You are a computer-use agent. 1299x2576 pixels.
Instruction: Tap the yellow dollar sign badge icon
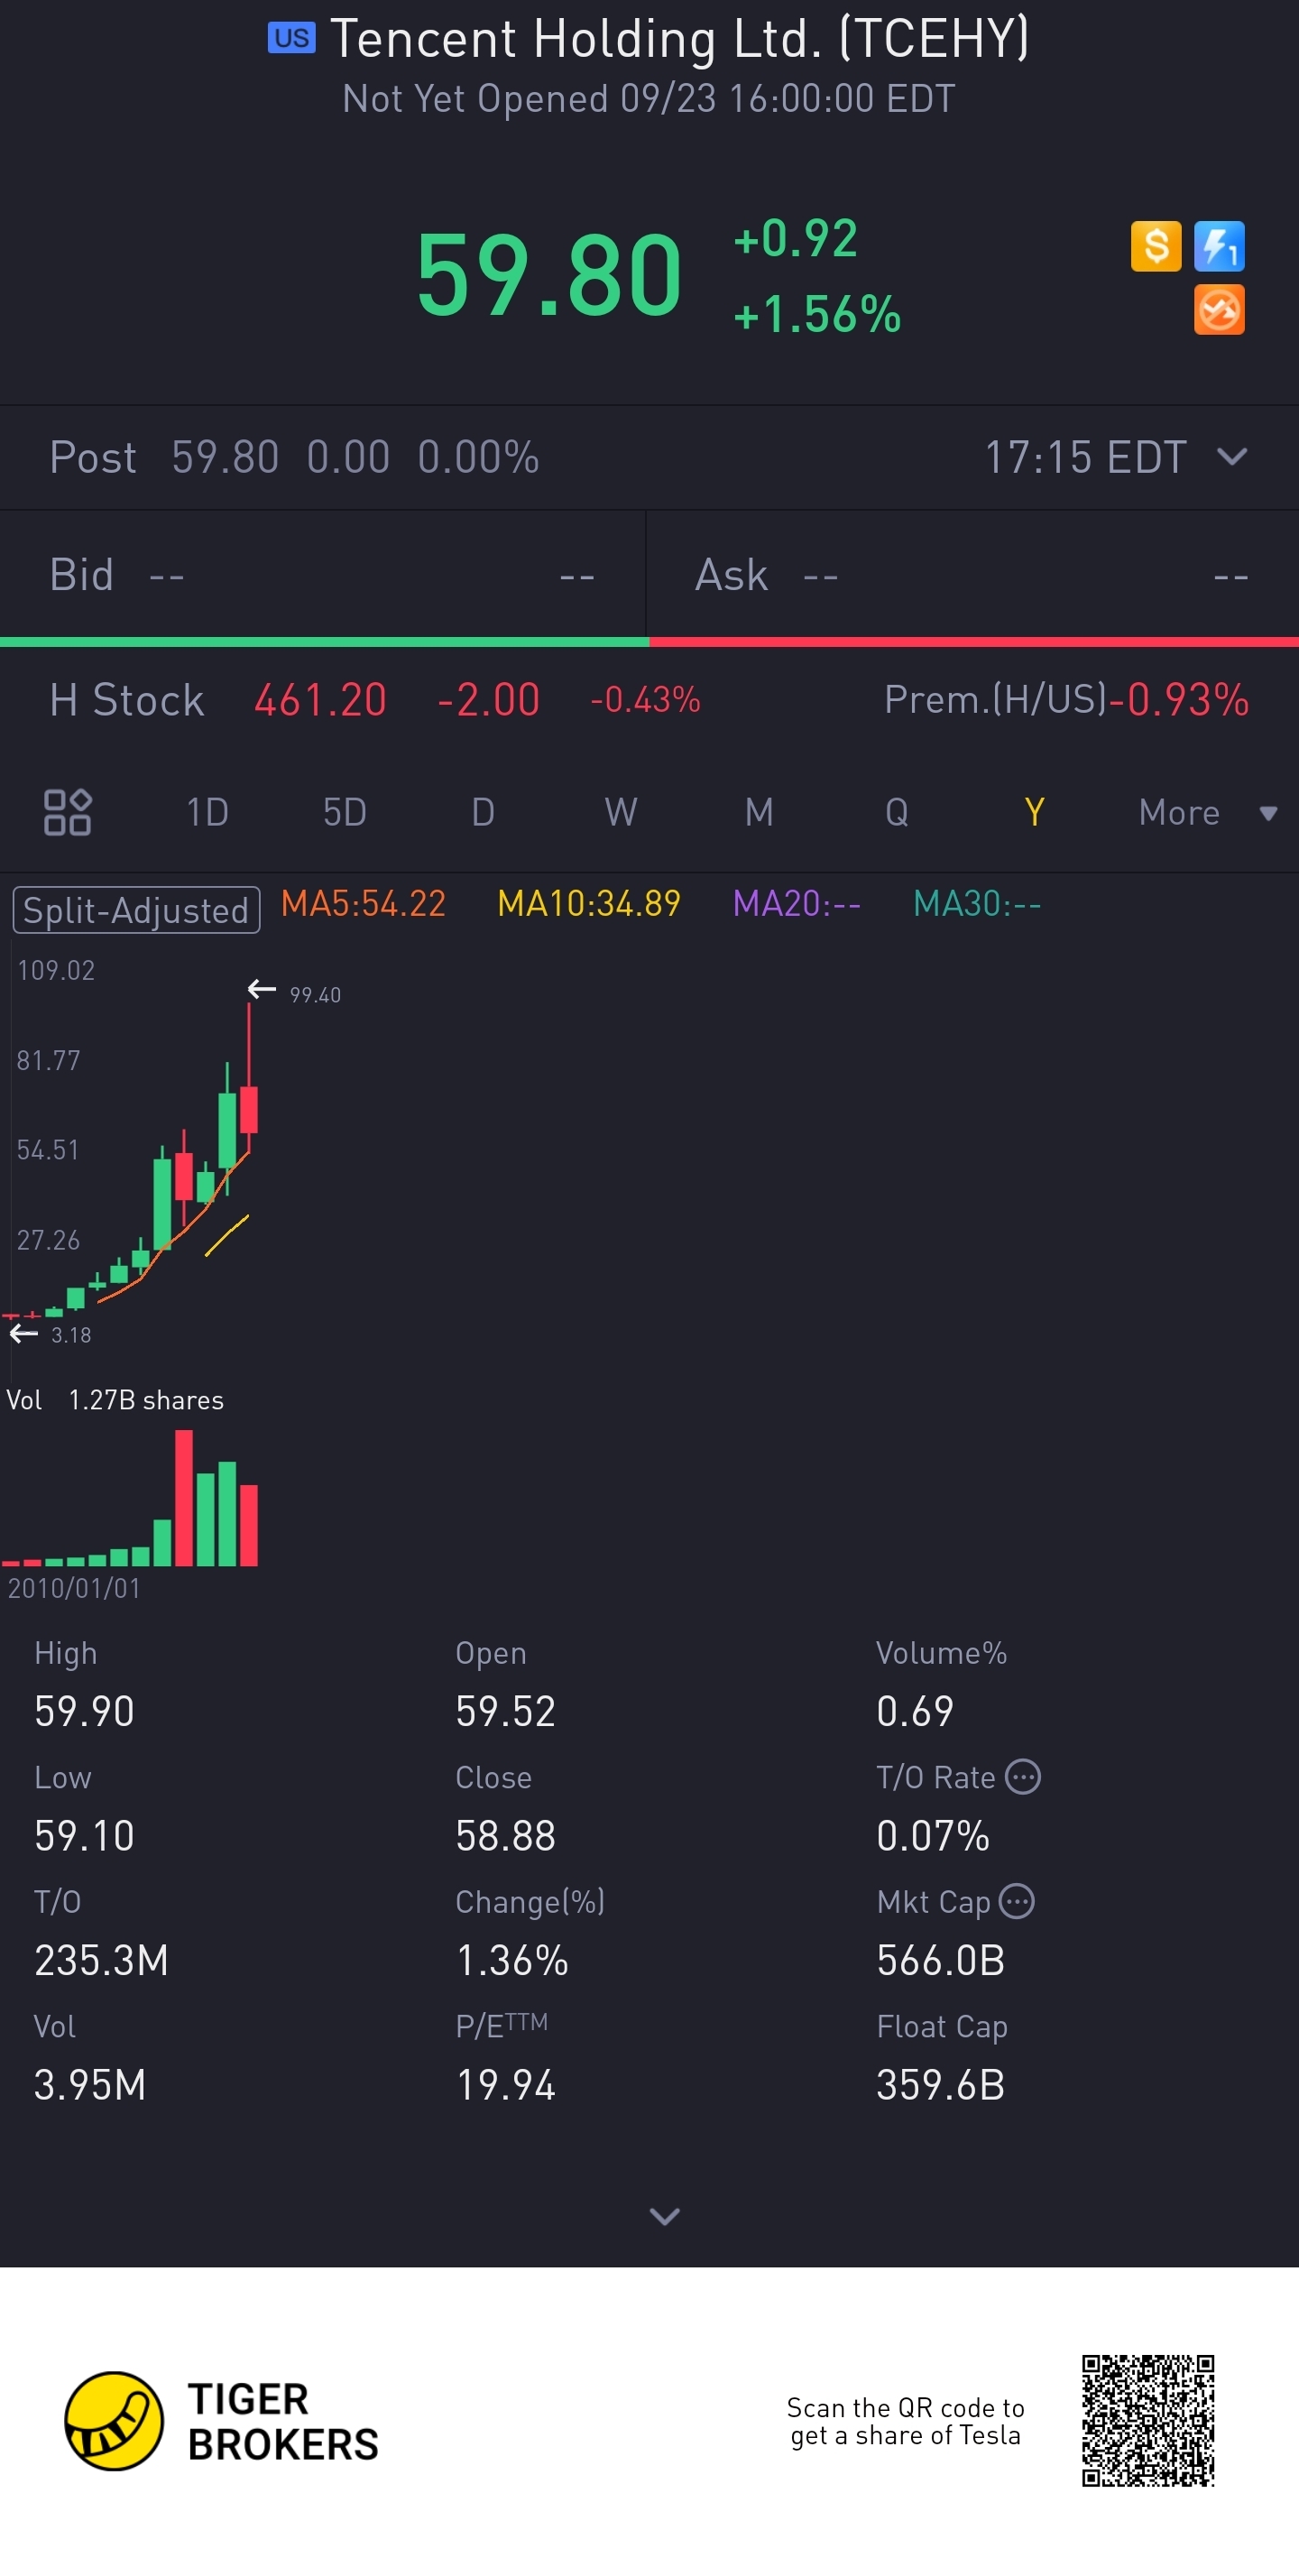(1155, 246)
